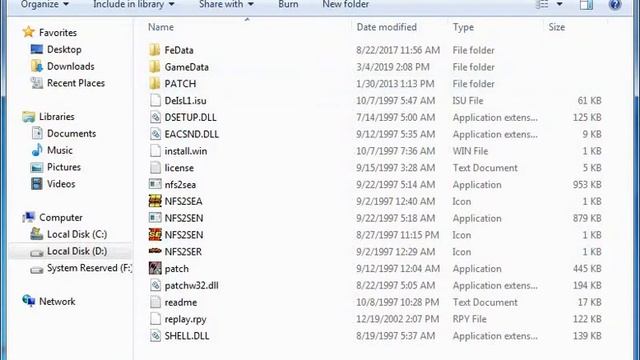This screenshot has width=640, height=360.
Task: Click the change view icon
Action: (x=542, y=4)
